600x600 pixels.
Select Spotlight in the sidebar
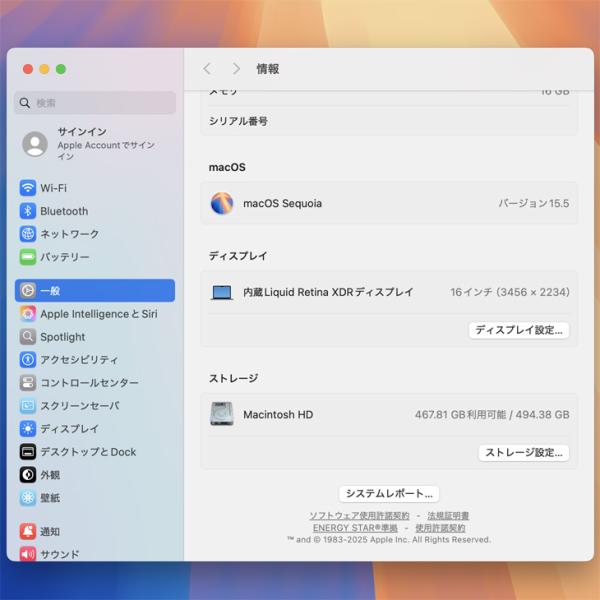[x=95, y=337]
